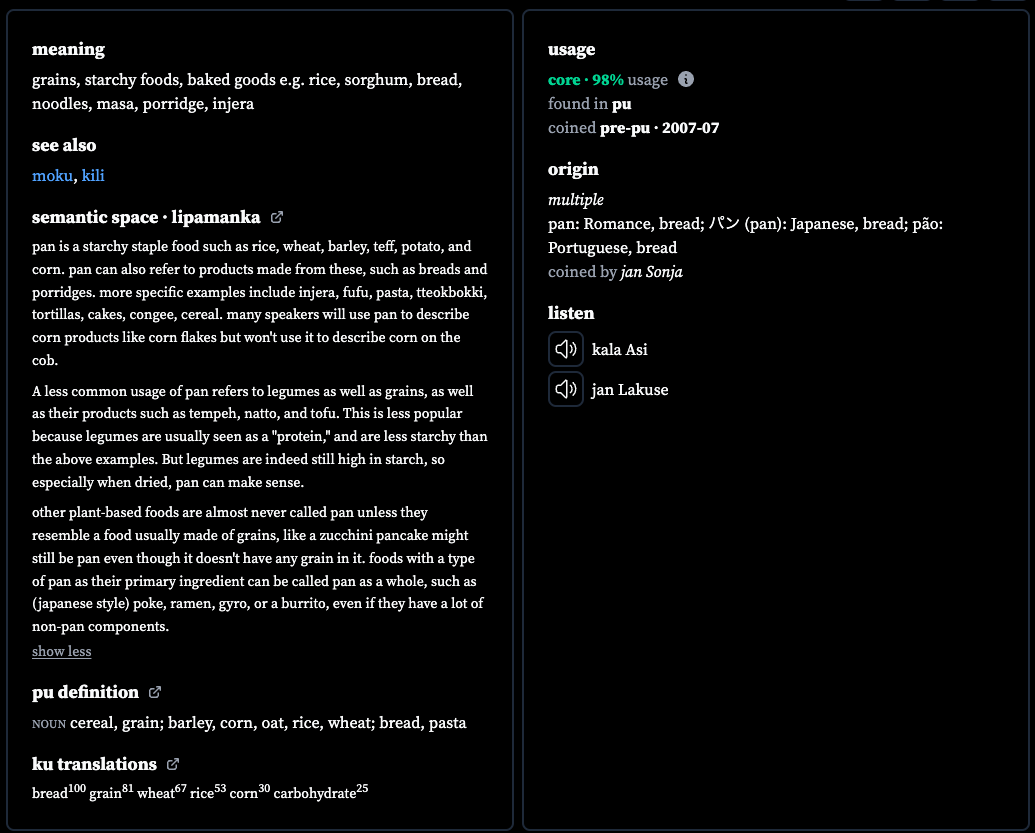
Task: Click the ku translations heading
Action: click(94, 764)
